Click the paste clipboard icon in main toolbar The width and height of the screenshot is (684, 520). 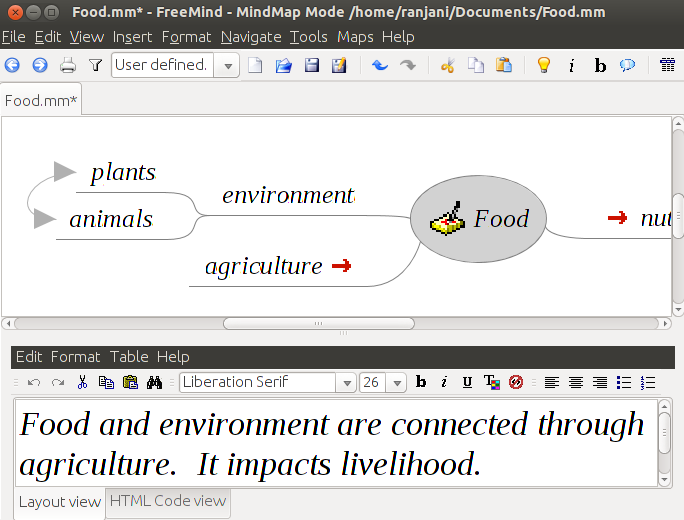504,65
